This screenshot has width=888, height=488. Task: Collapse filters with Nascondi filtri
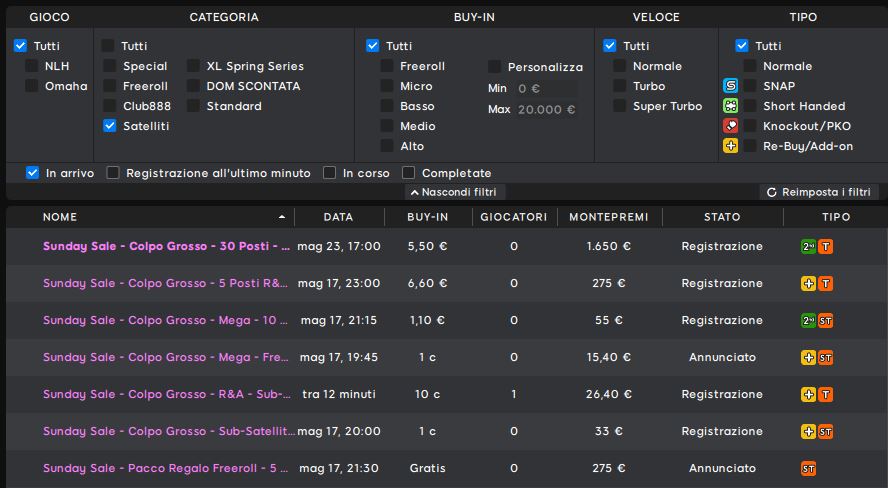pyautogui.click(x=454, y=192)
